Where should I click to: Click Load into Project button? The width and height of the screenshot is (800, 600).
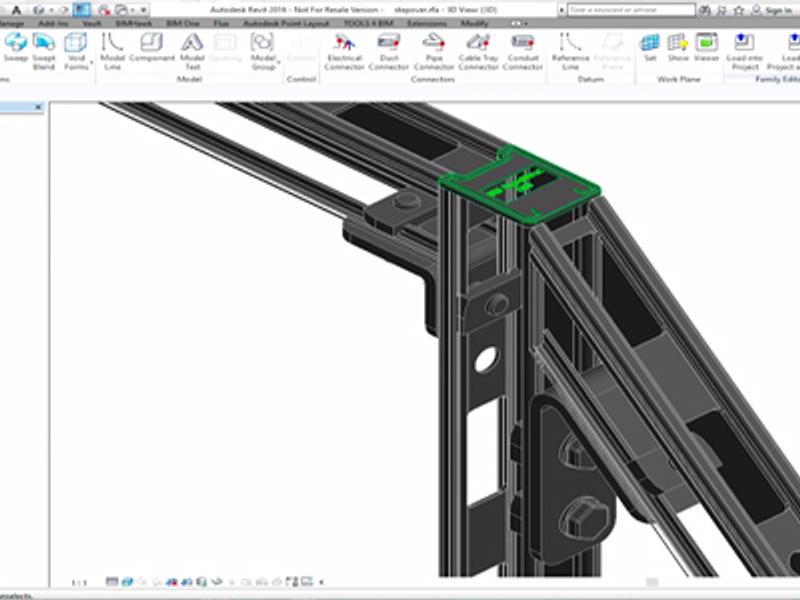(743, 48)
